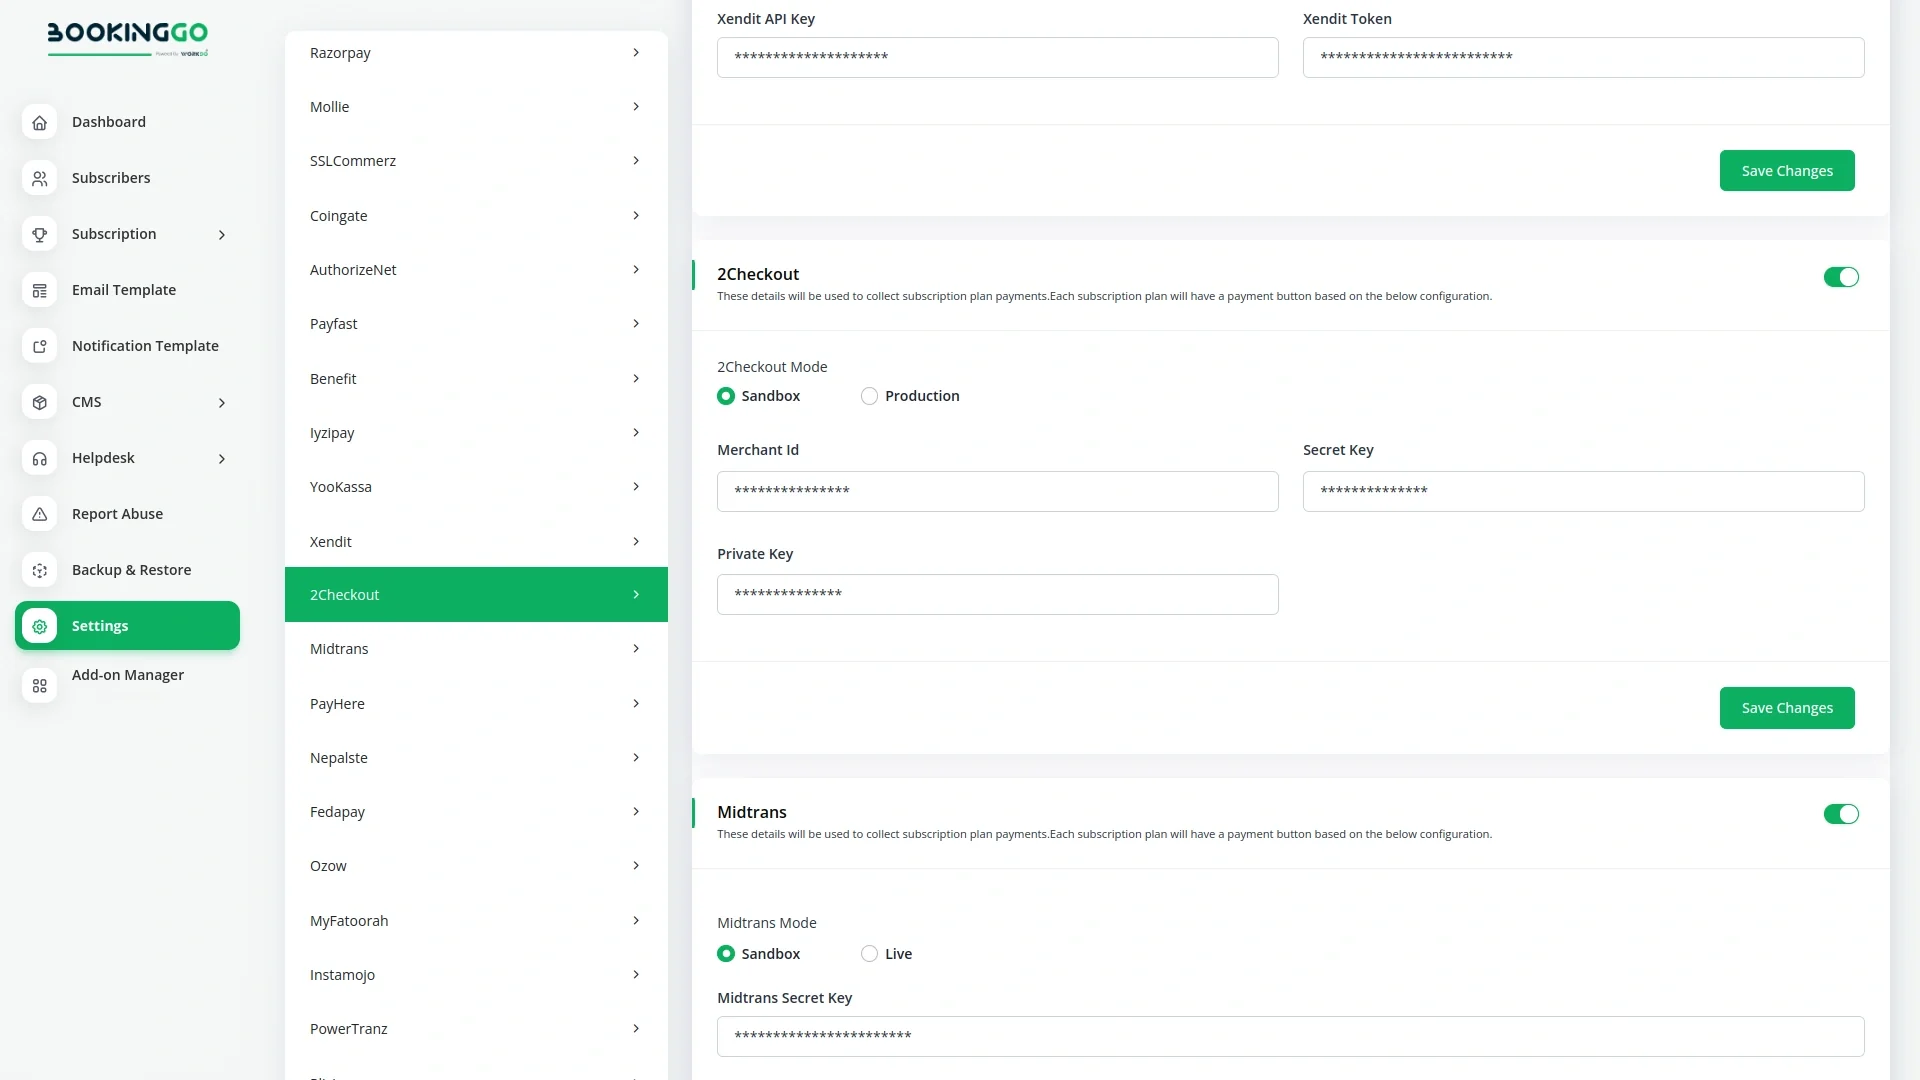The width and height of the screenshot is (1920, 1080).
Task: Choose Live mode for Midtrans
Action: 869,954
